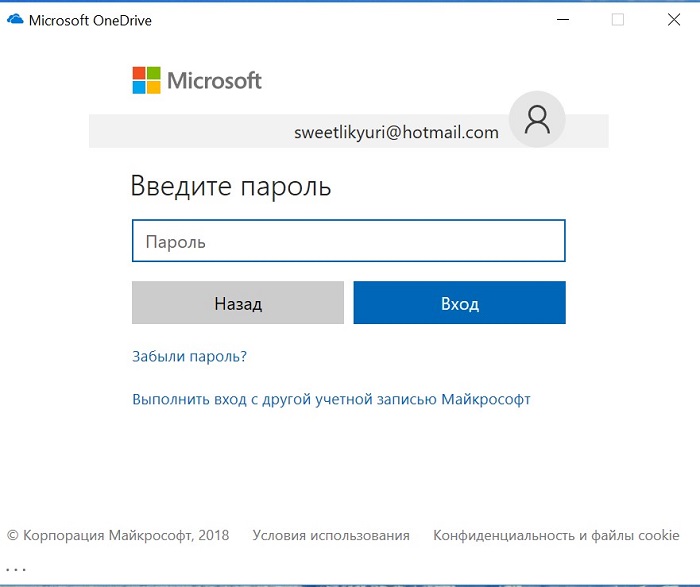Select the user avatar silhouette icon
The height and width of the screenshot is (587, 700).
[x=537, y=119]
